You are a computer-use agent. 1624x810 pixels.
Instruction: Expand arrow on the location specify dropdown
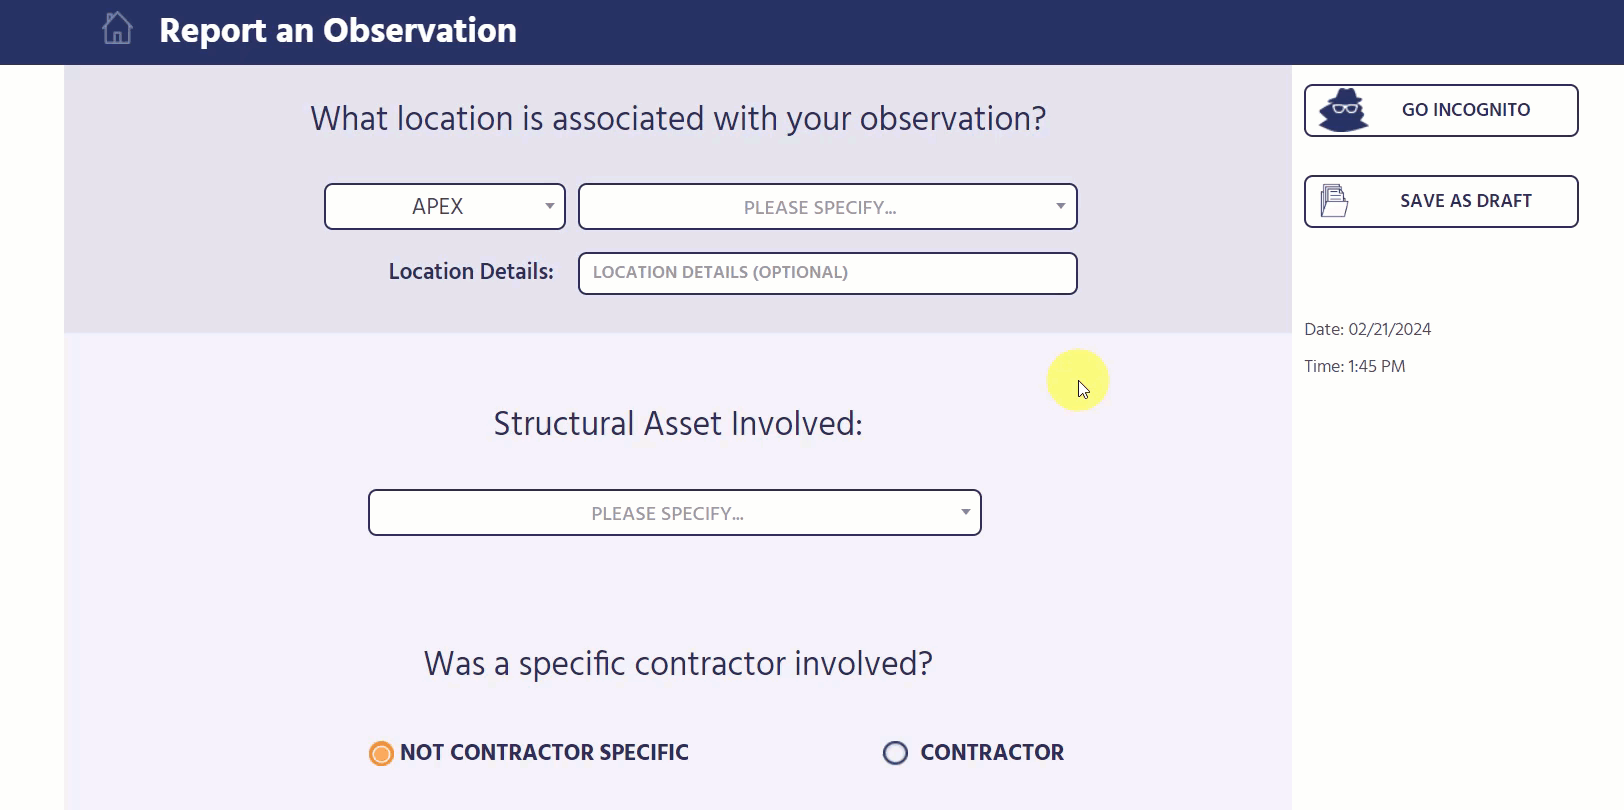click(x=1060, y=206)
